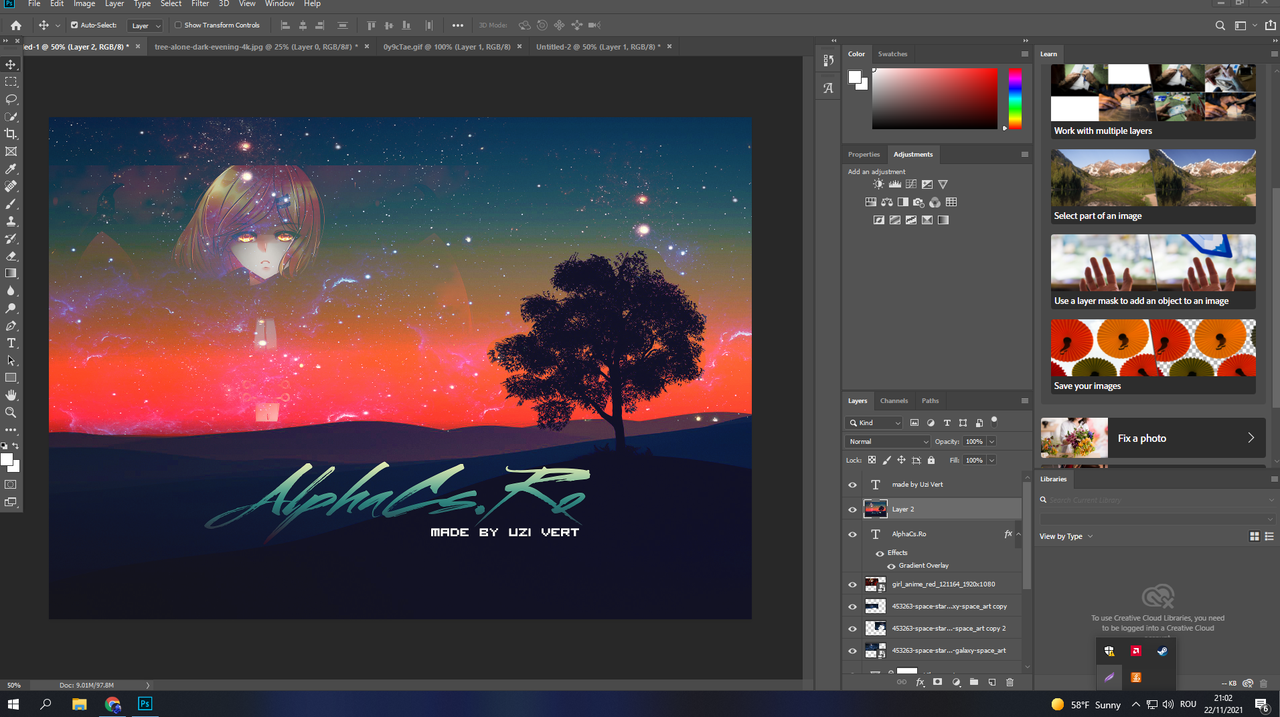Screen dimensions: 1280x717
Task: Enable Show Transform Controls checkbox
Action: [x=178, y=25]
